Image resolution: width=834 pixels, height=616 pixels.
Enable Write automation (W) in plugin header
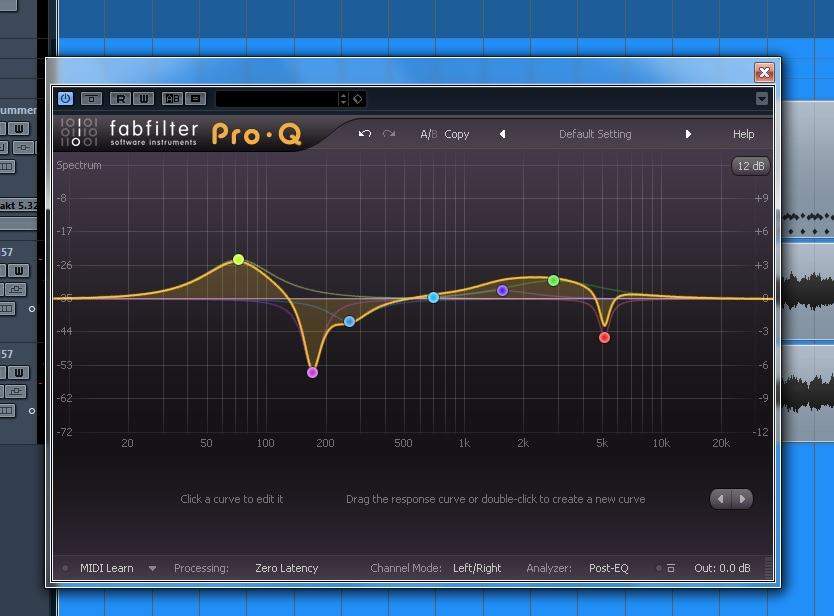pos(144,98)
